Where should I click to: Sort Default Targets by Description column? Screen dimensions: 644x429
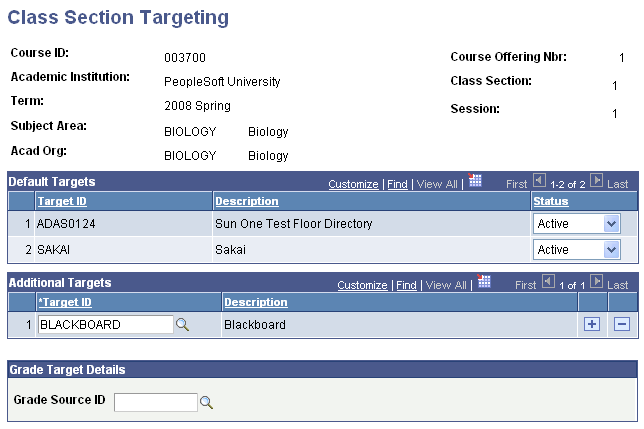pyautogui.click(x=247, y=201)
